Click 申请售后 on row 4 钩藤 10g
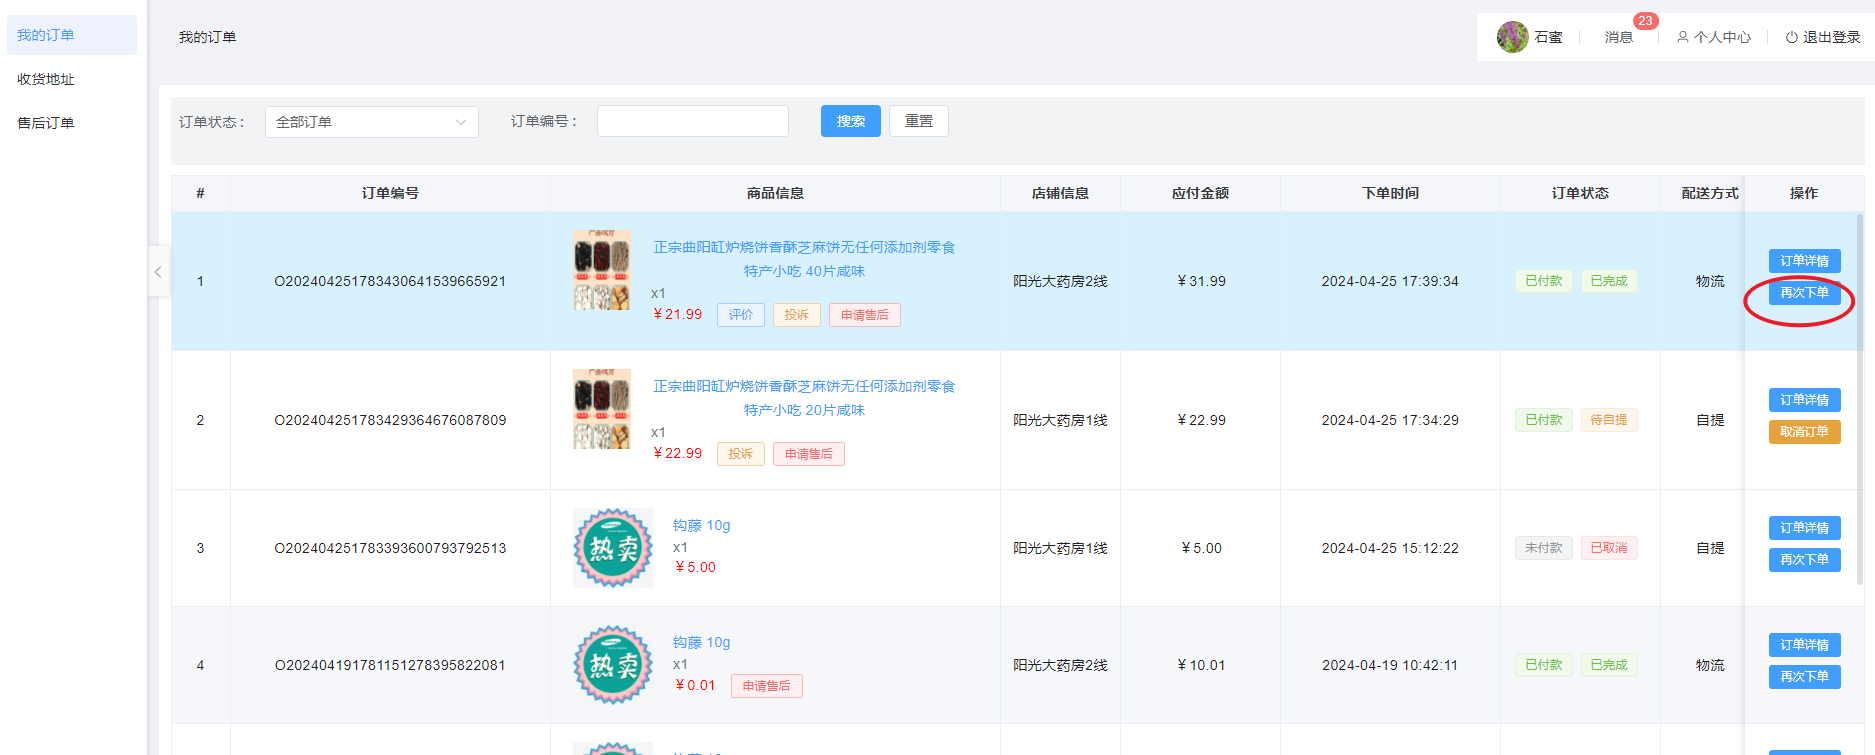The height and width of the screenshot is (755, 1875). (767, 686)
